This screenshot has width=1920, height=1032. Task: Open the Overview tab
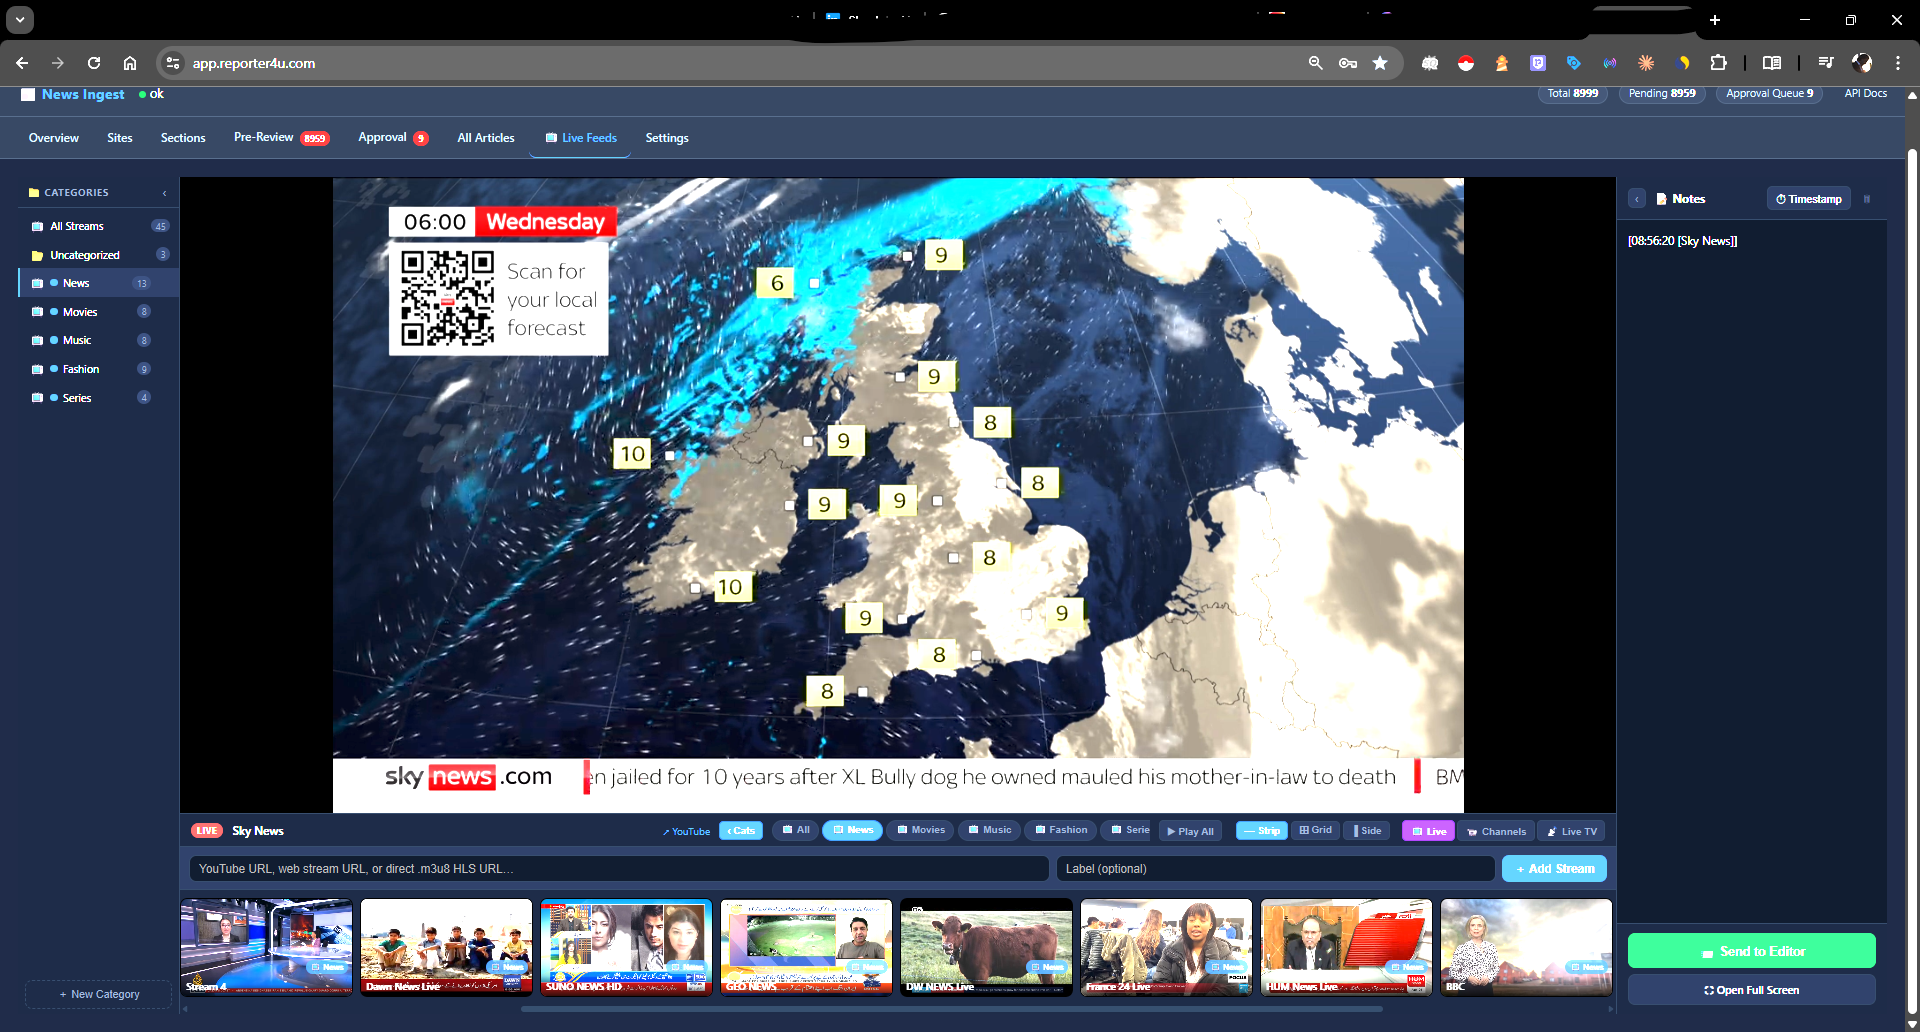click(54, 138)
